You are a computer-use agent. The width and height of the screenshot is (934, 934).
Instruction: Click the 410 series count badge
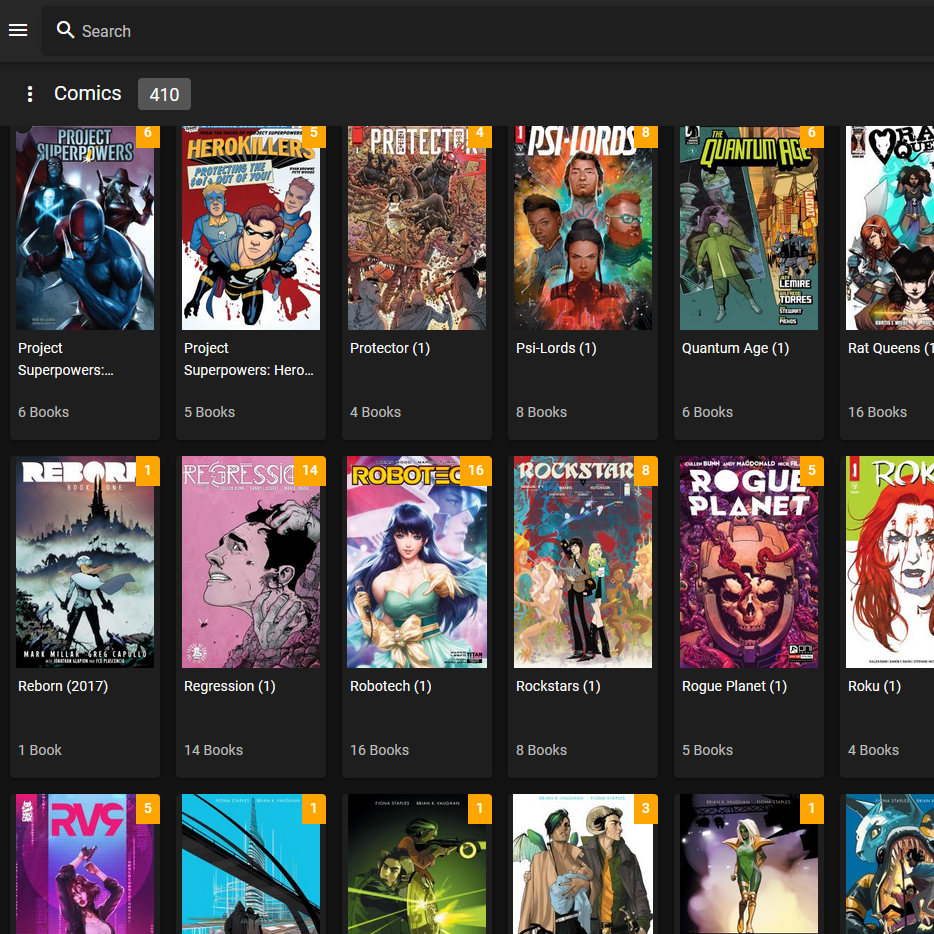coord(164,94)
